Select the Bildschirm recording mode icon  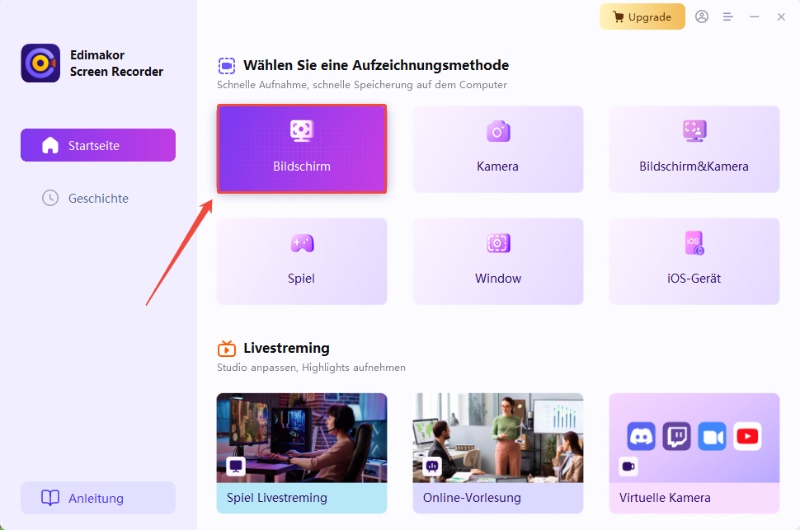[x=301, y=131]
